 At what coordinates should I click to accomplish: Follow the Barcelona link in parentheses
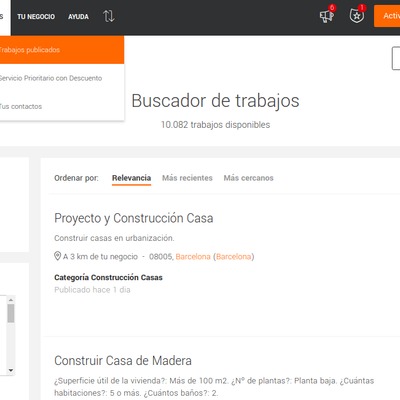pyautogui.click(x=234, y=257)
